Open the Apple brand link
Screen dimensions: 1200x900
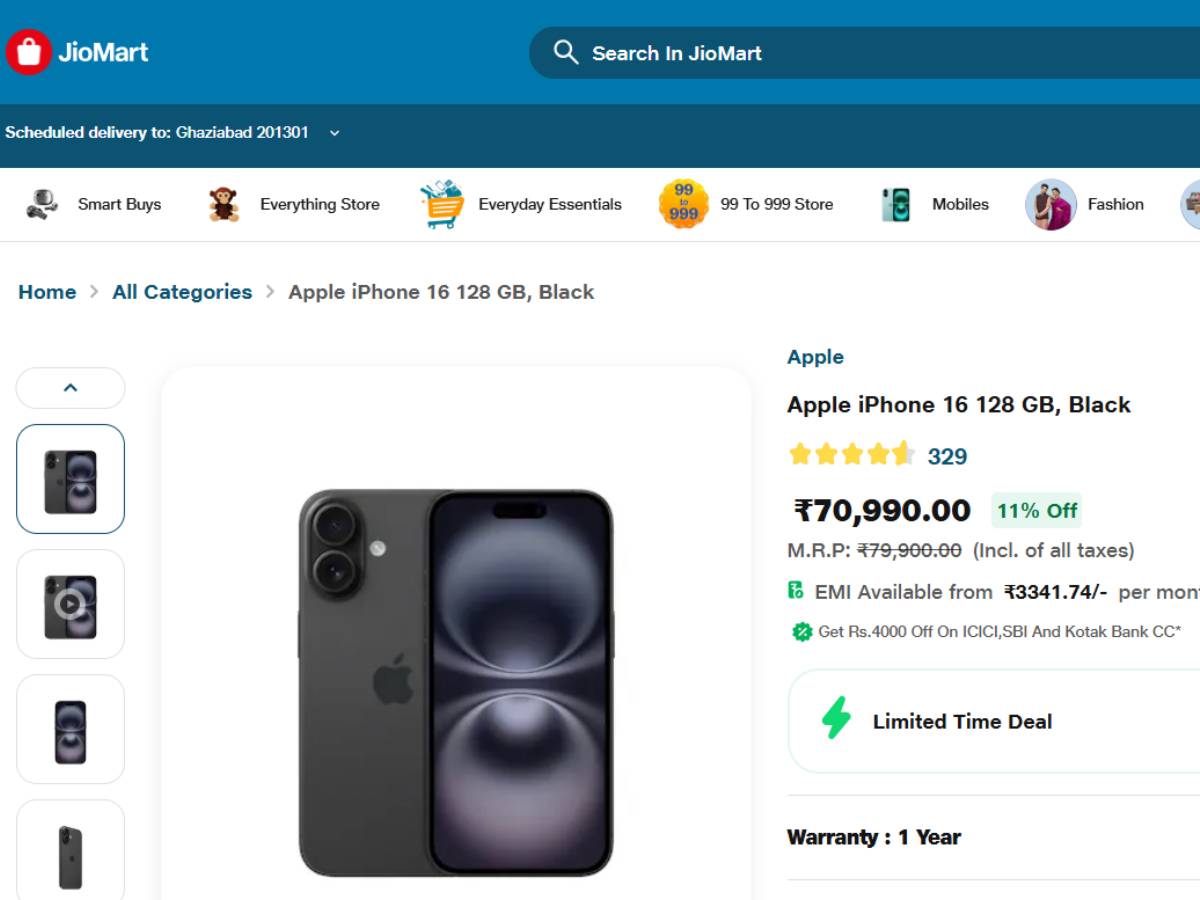click(x=815, y=357)
